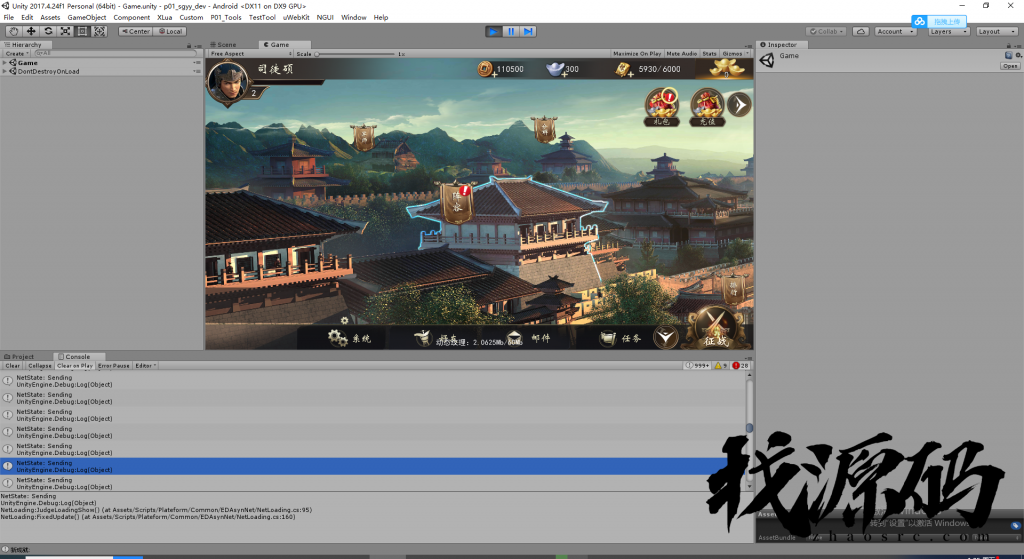Open Game scene options menu
The image size is (1024, 559).
(x=197, y=63)
